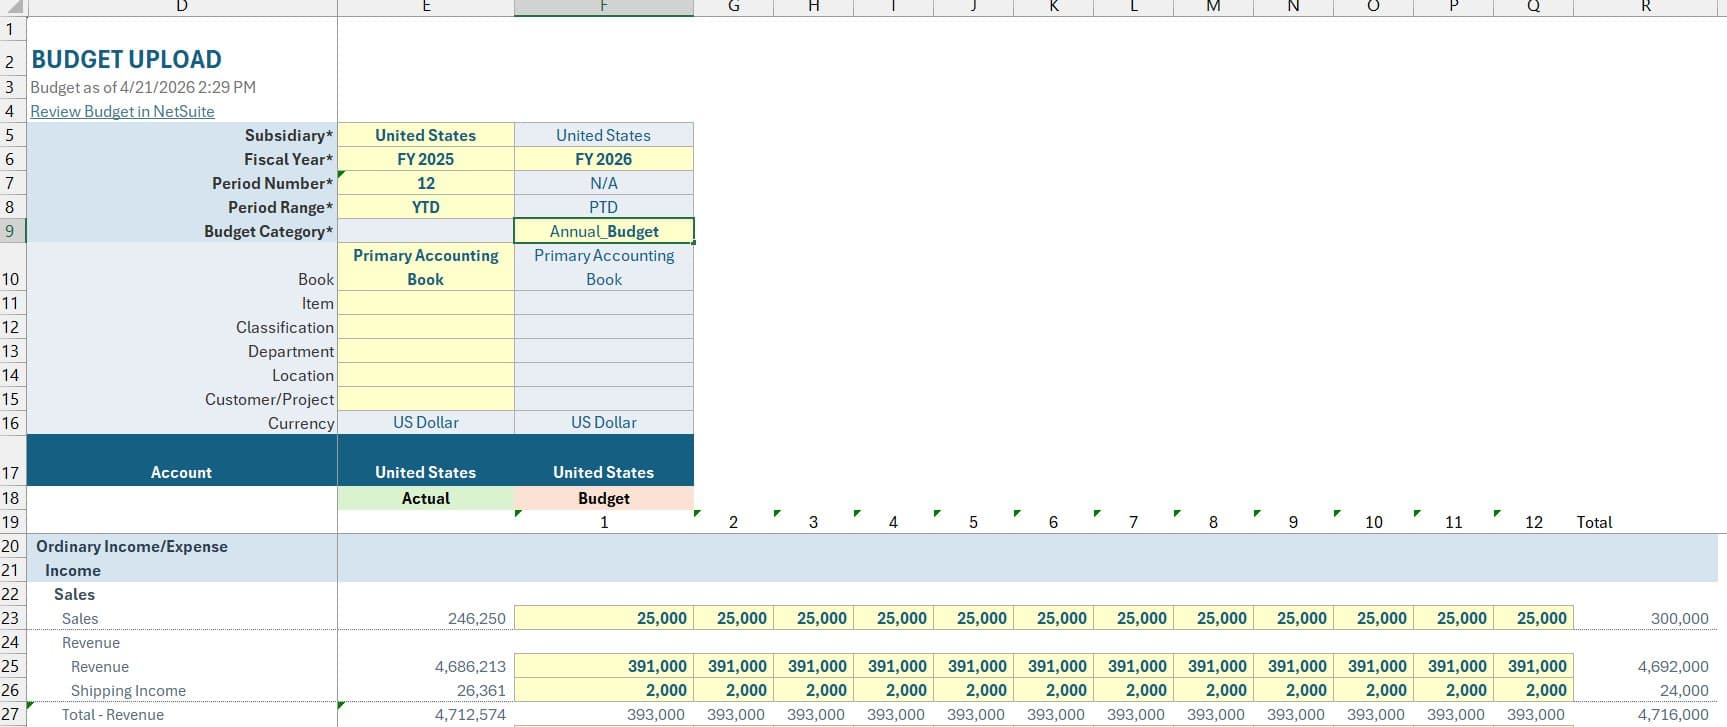
Task: Click the Subsidiary* label
Action: click(289, 135)
